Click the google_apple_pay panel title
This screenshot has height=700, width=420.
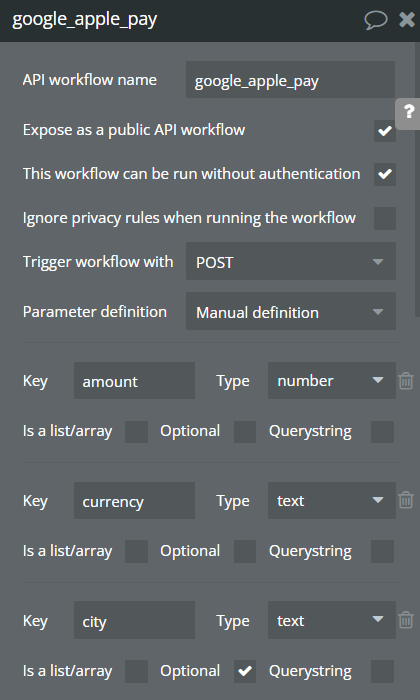[x=85, y=20]
